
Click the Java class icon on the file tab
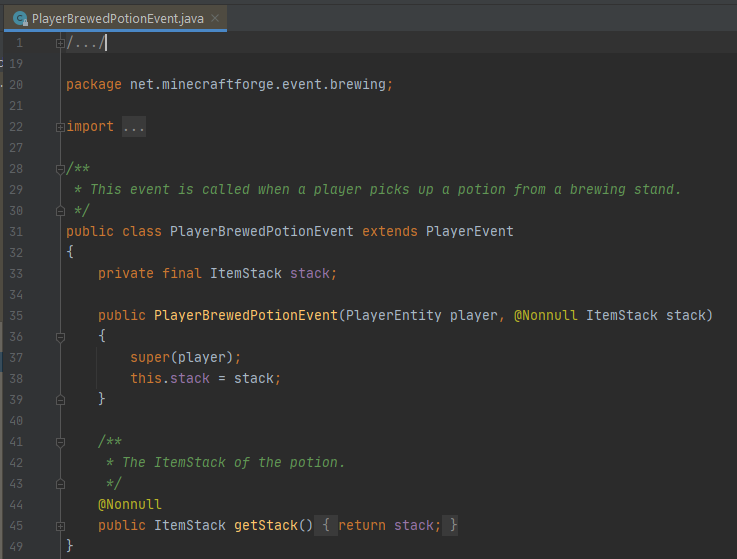[19, 17]
